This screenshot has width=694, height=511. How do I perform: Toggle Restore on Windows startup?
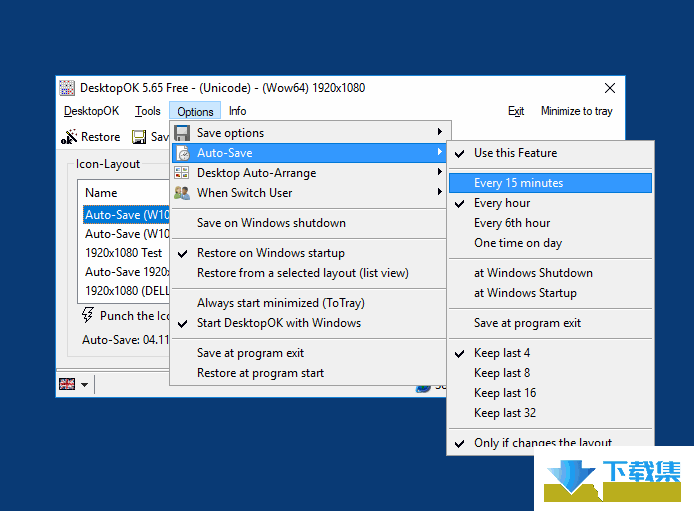click(x=308, y=253)
